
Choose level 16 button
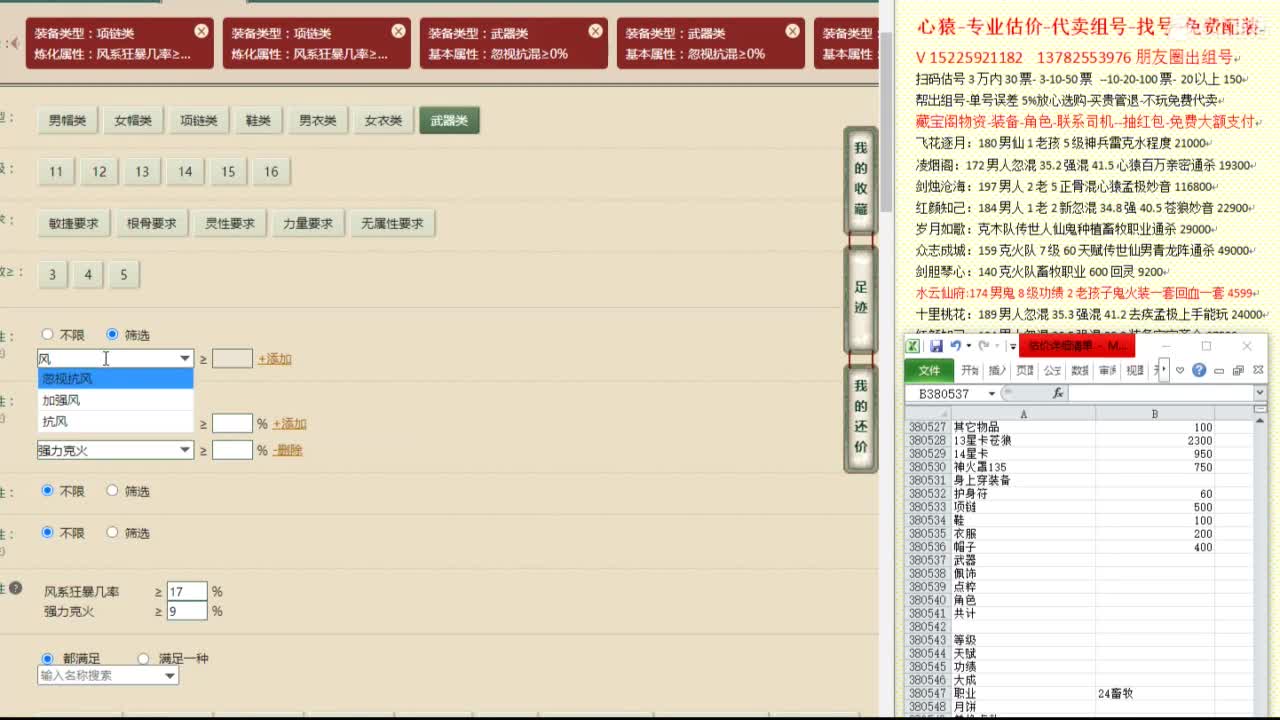point(271,172)
